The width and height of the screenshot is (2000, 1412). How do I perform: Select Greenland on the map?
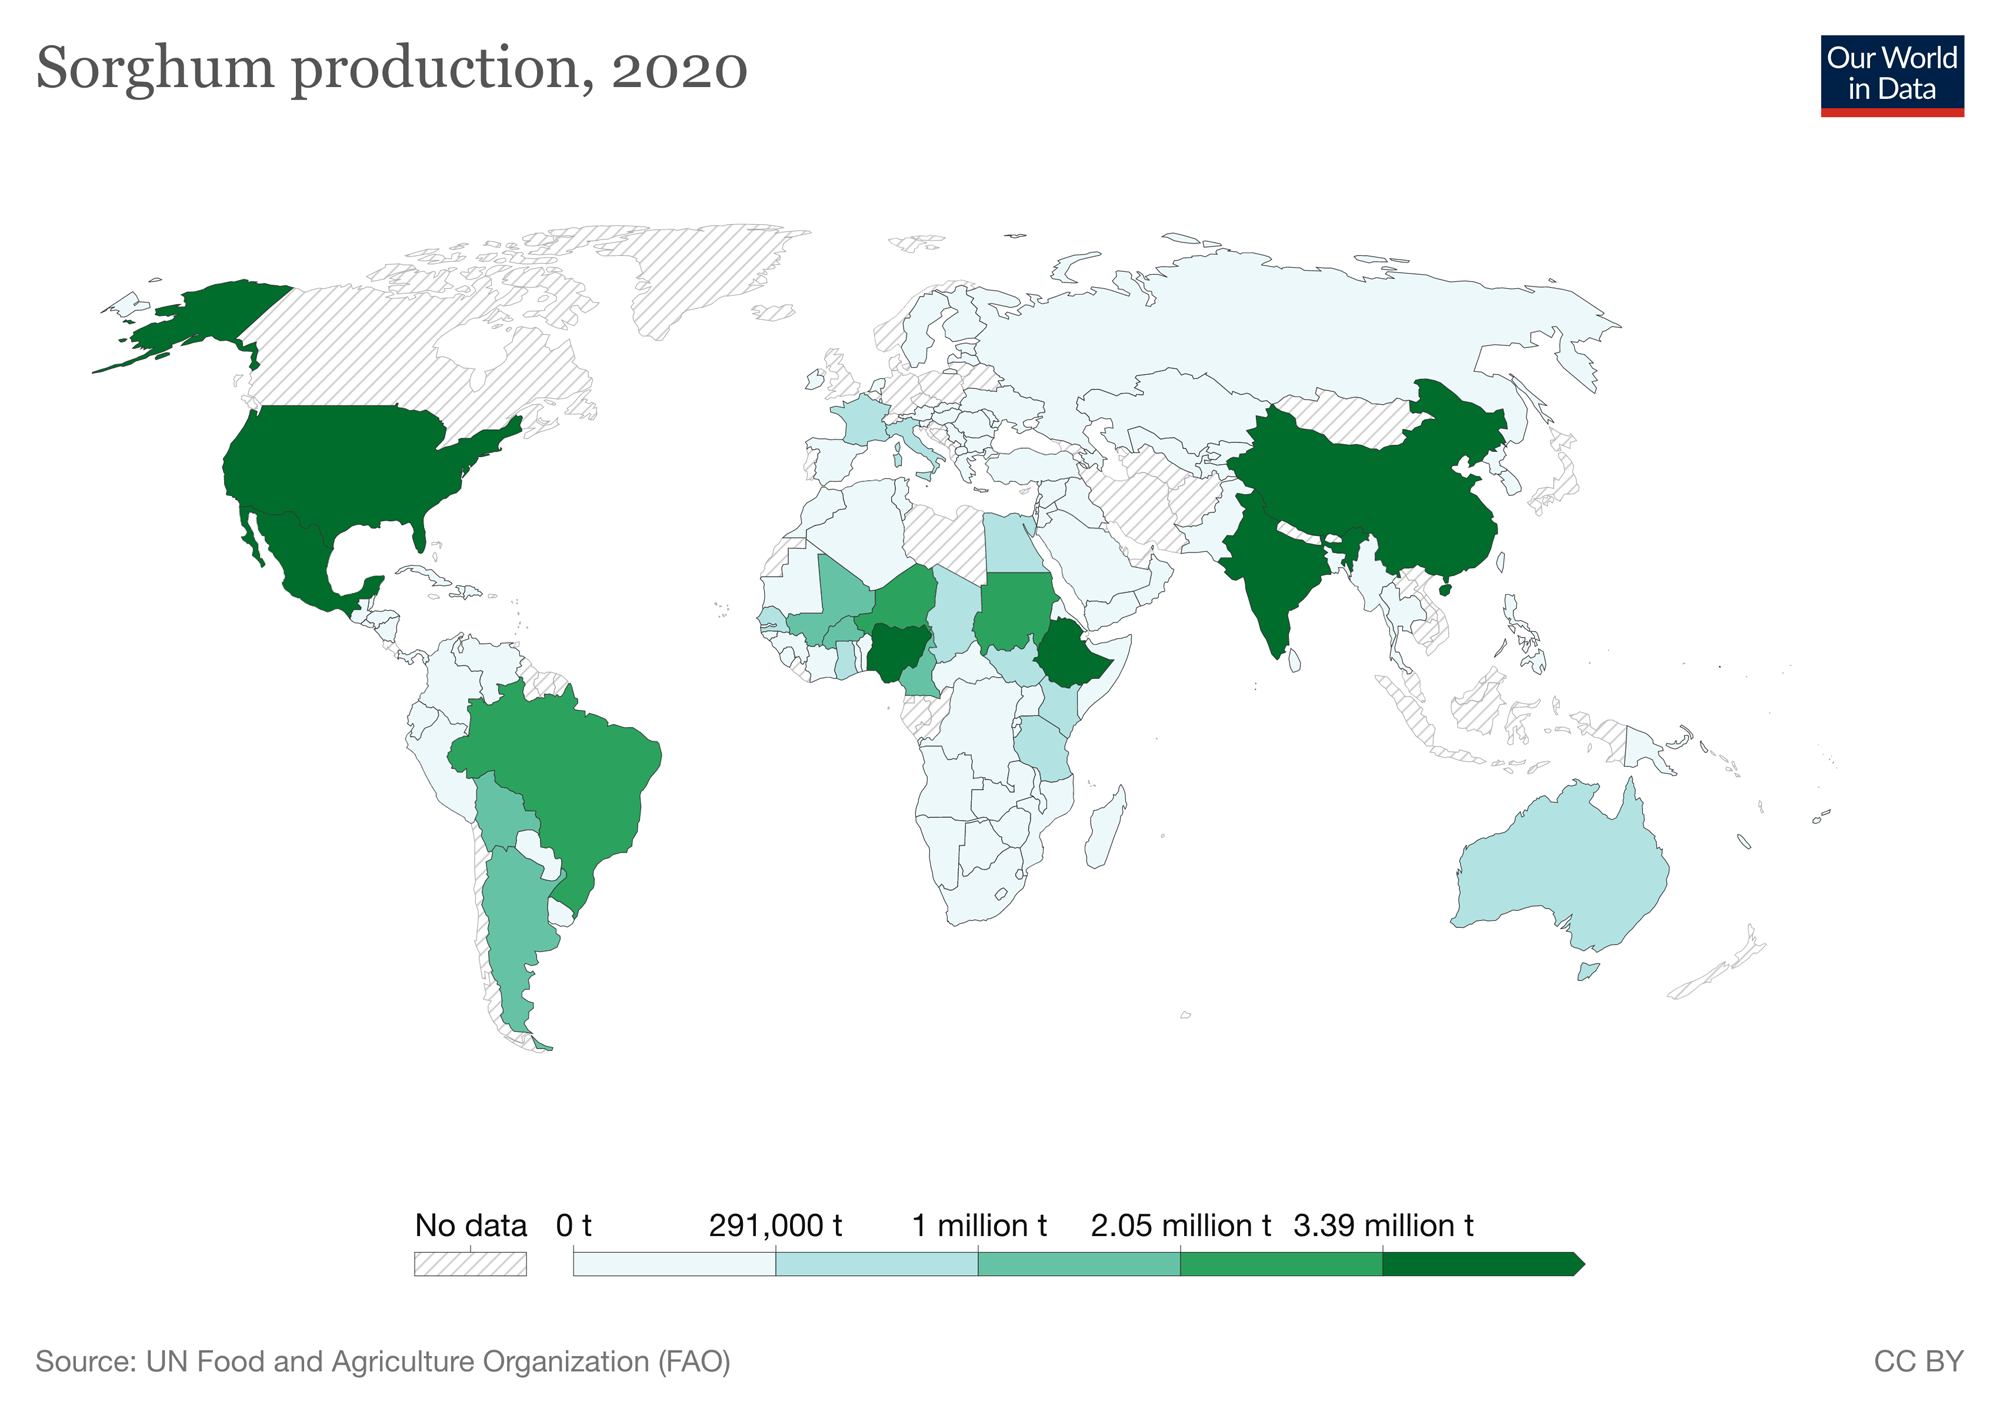[700, 275]
